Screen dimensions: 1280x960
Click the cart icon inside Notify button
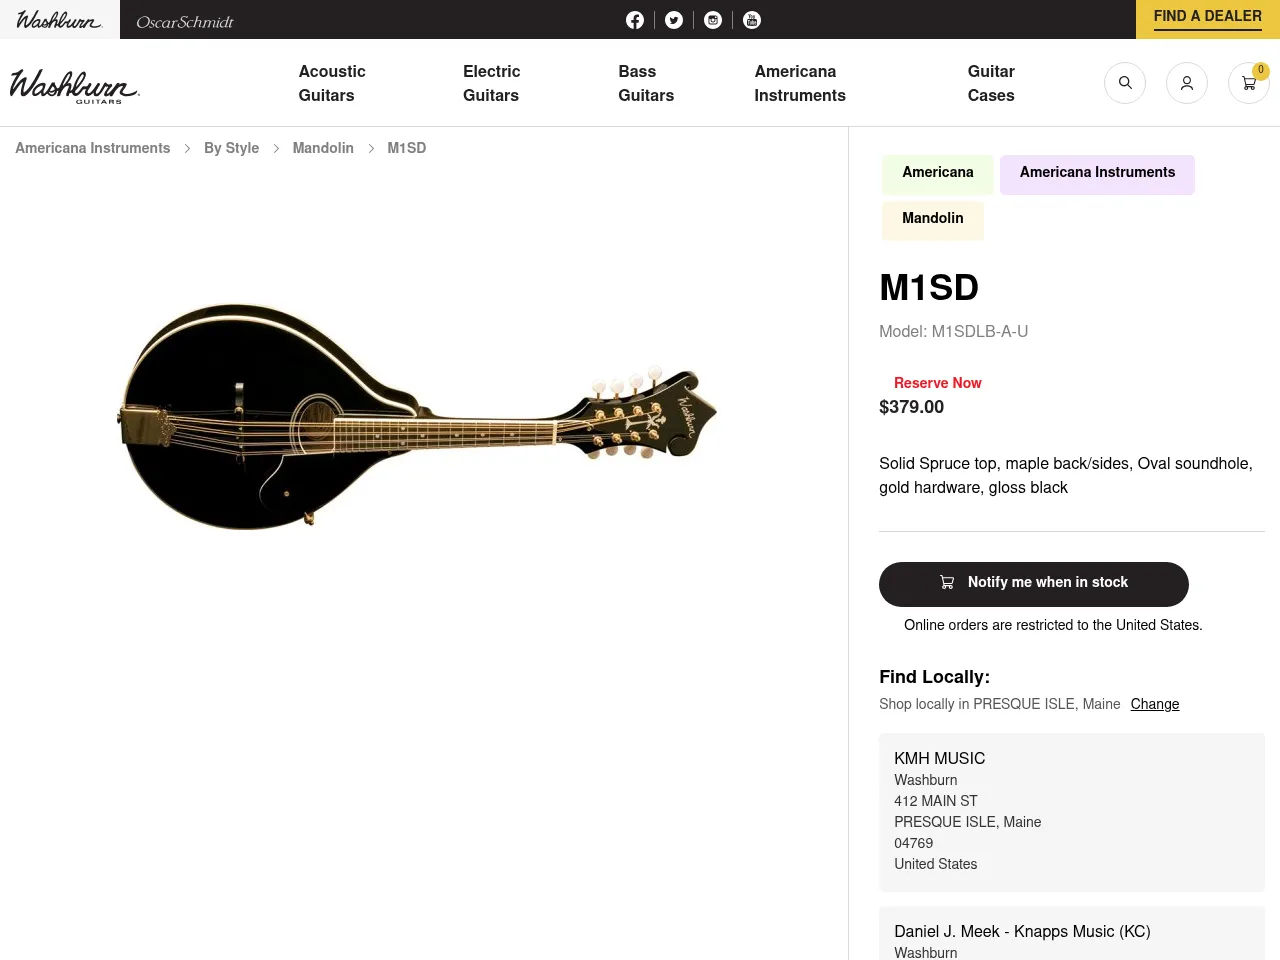(x=946, y=582)
